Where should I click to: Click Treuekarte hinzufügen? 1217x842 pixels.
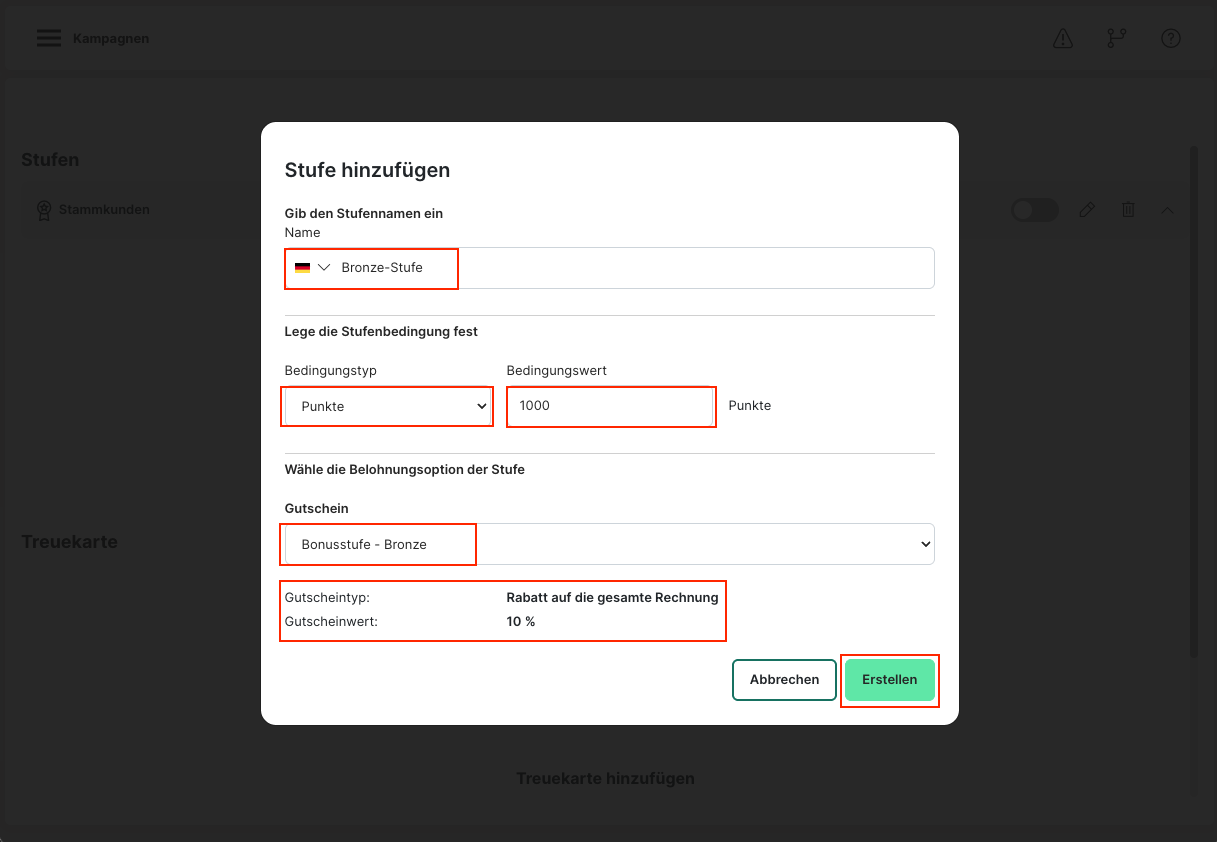pyautogui.click(x=605, y=778)
